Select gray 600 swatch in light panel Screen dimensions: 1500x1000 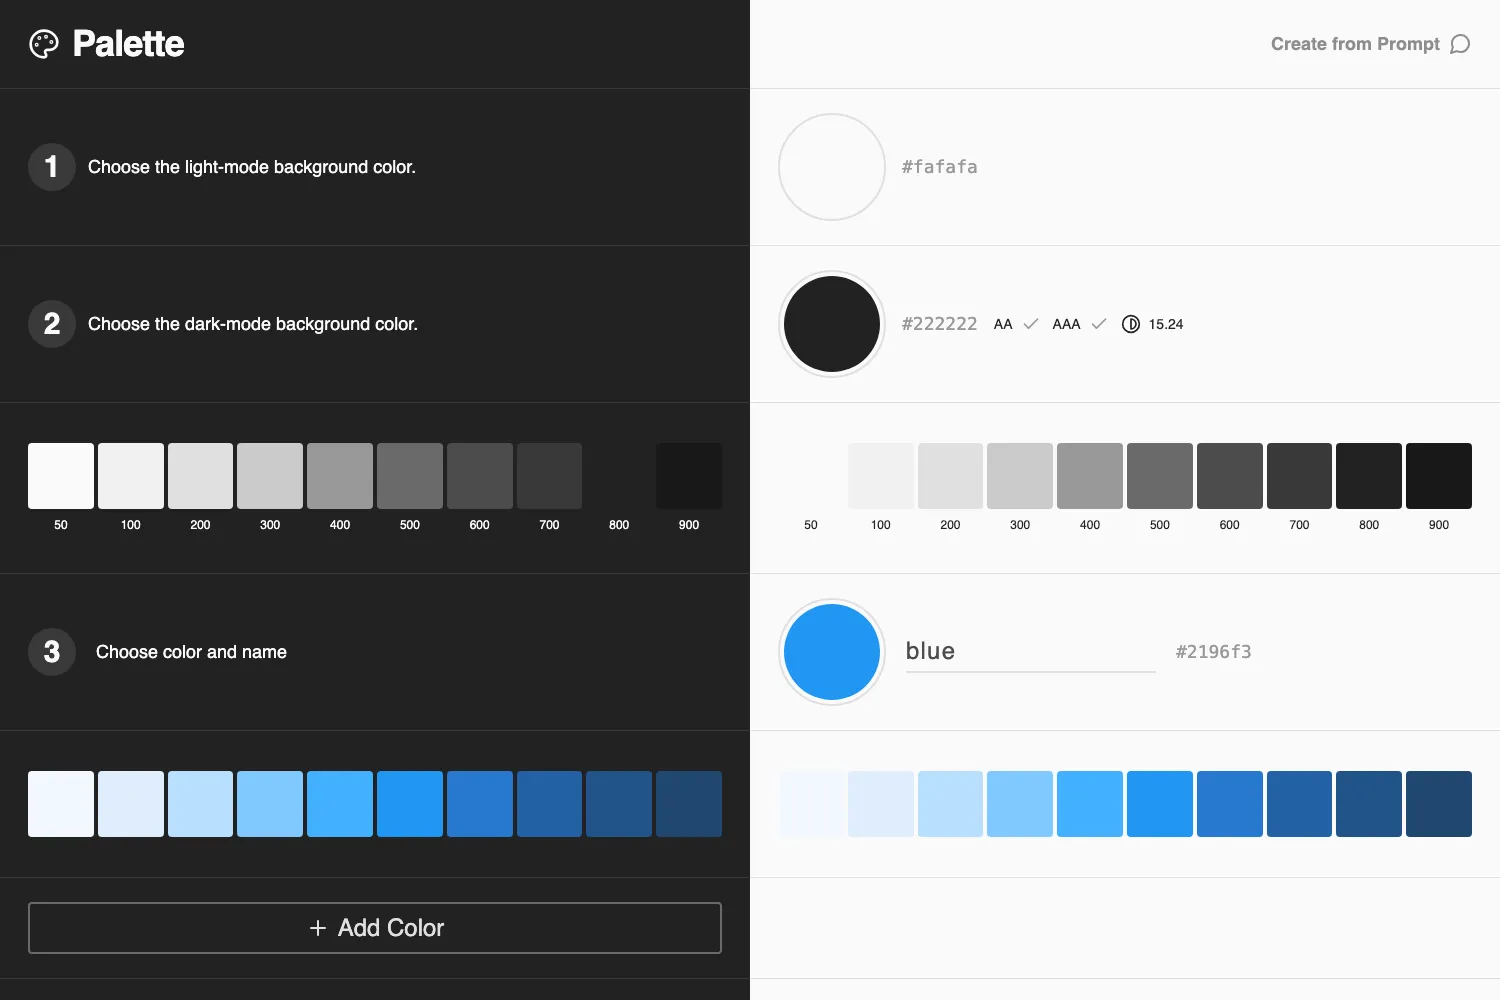pos(1230,476)
